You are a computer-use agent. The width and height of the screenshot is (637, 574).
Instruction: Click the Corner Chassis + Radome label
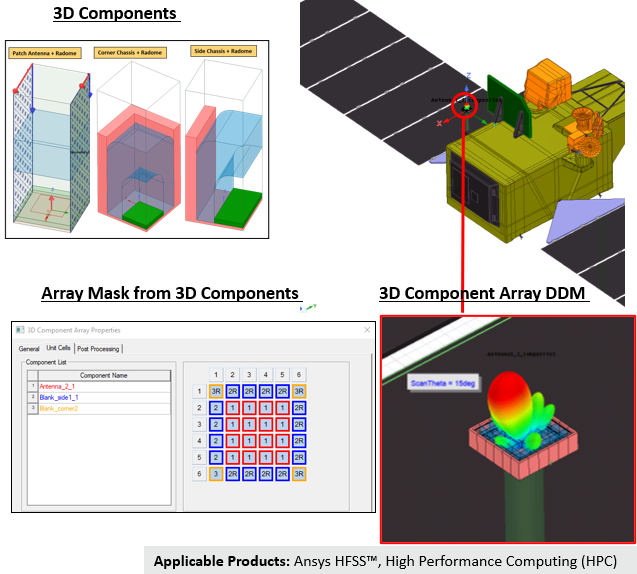tap(130, 53)
